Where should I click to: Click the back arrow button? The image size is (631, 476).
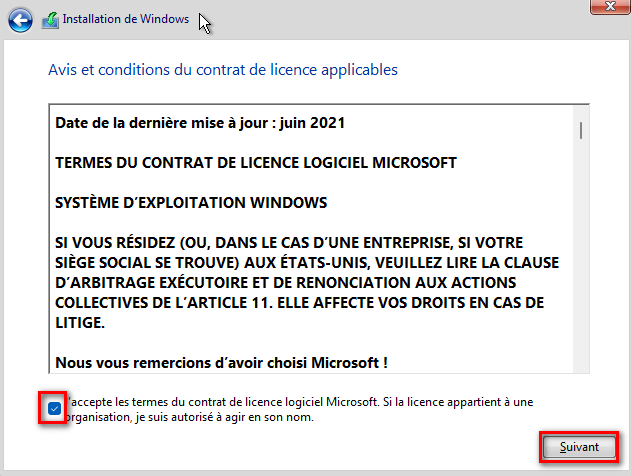(x=22, y=20)
